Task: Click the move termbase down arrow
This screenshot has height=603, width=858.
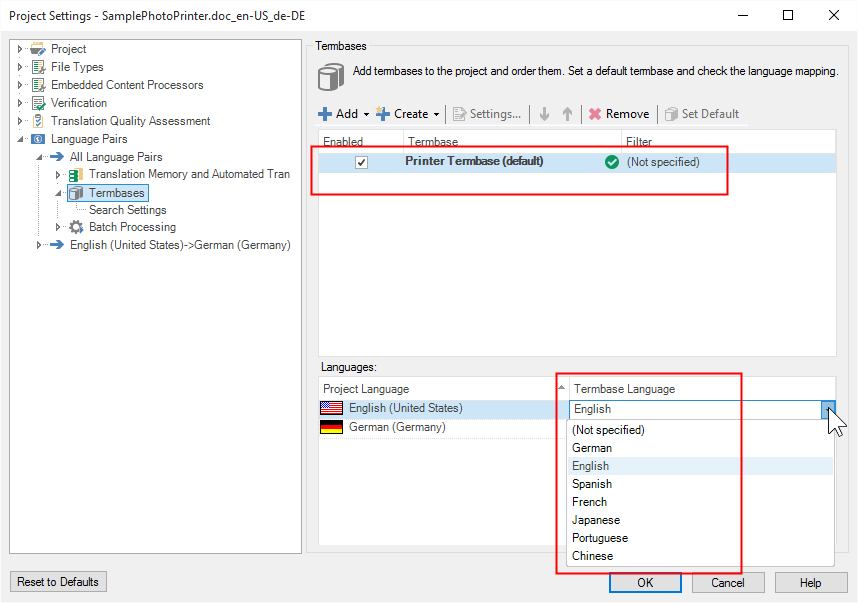Action: click(x=544, y=114)
